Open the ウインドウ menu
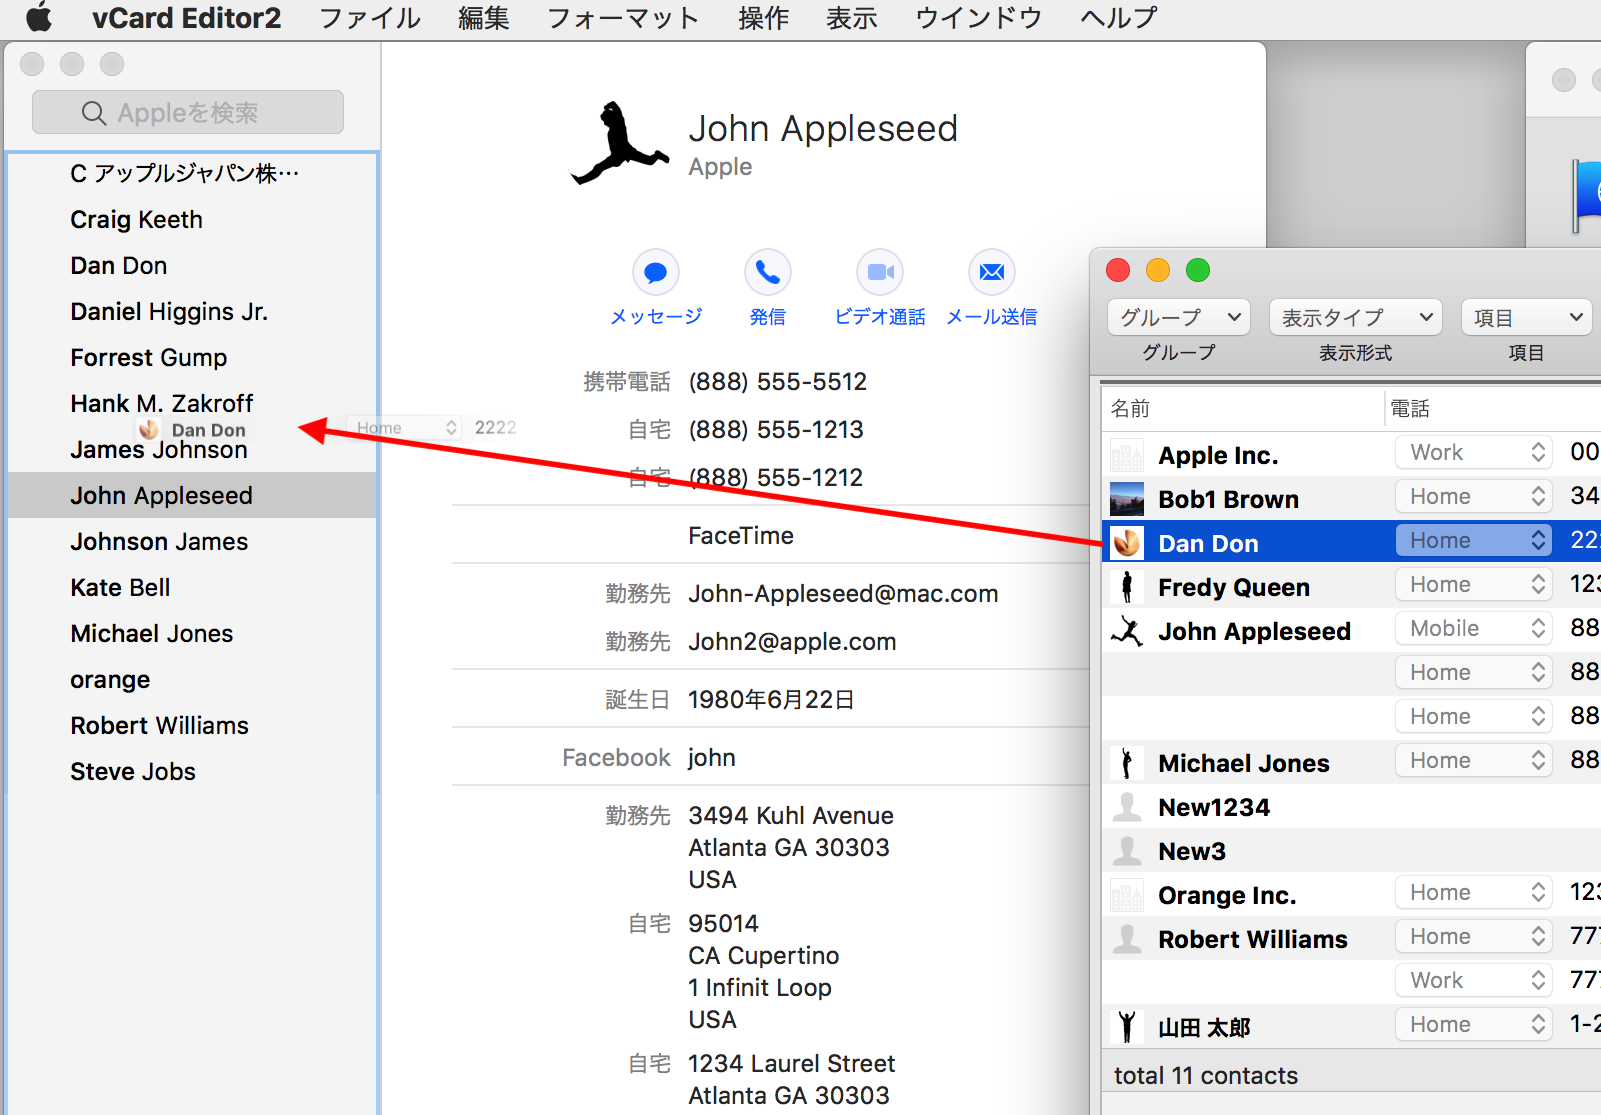1601x1115 pixels. point(979,18)
